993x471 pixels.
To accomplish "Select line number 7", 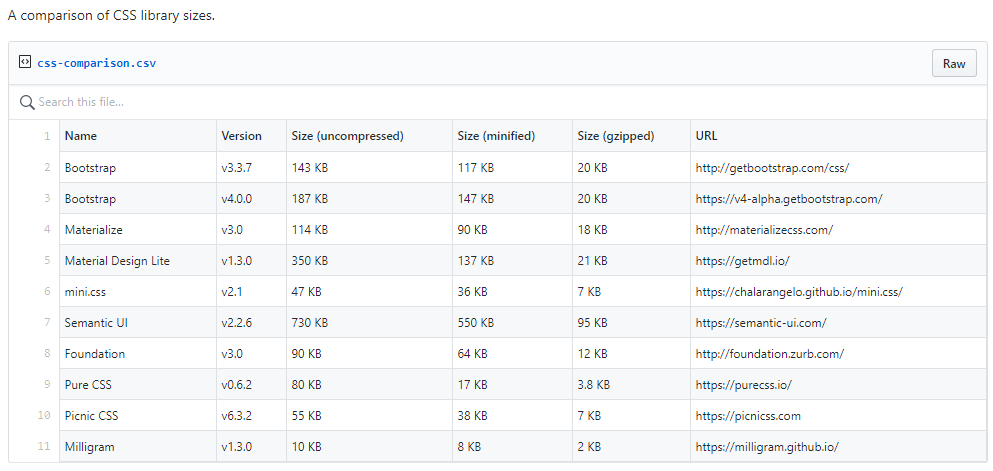I will (x=47, y=323).
